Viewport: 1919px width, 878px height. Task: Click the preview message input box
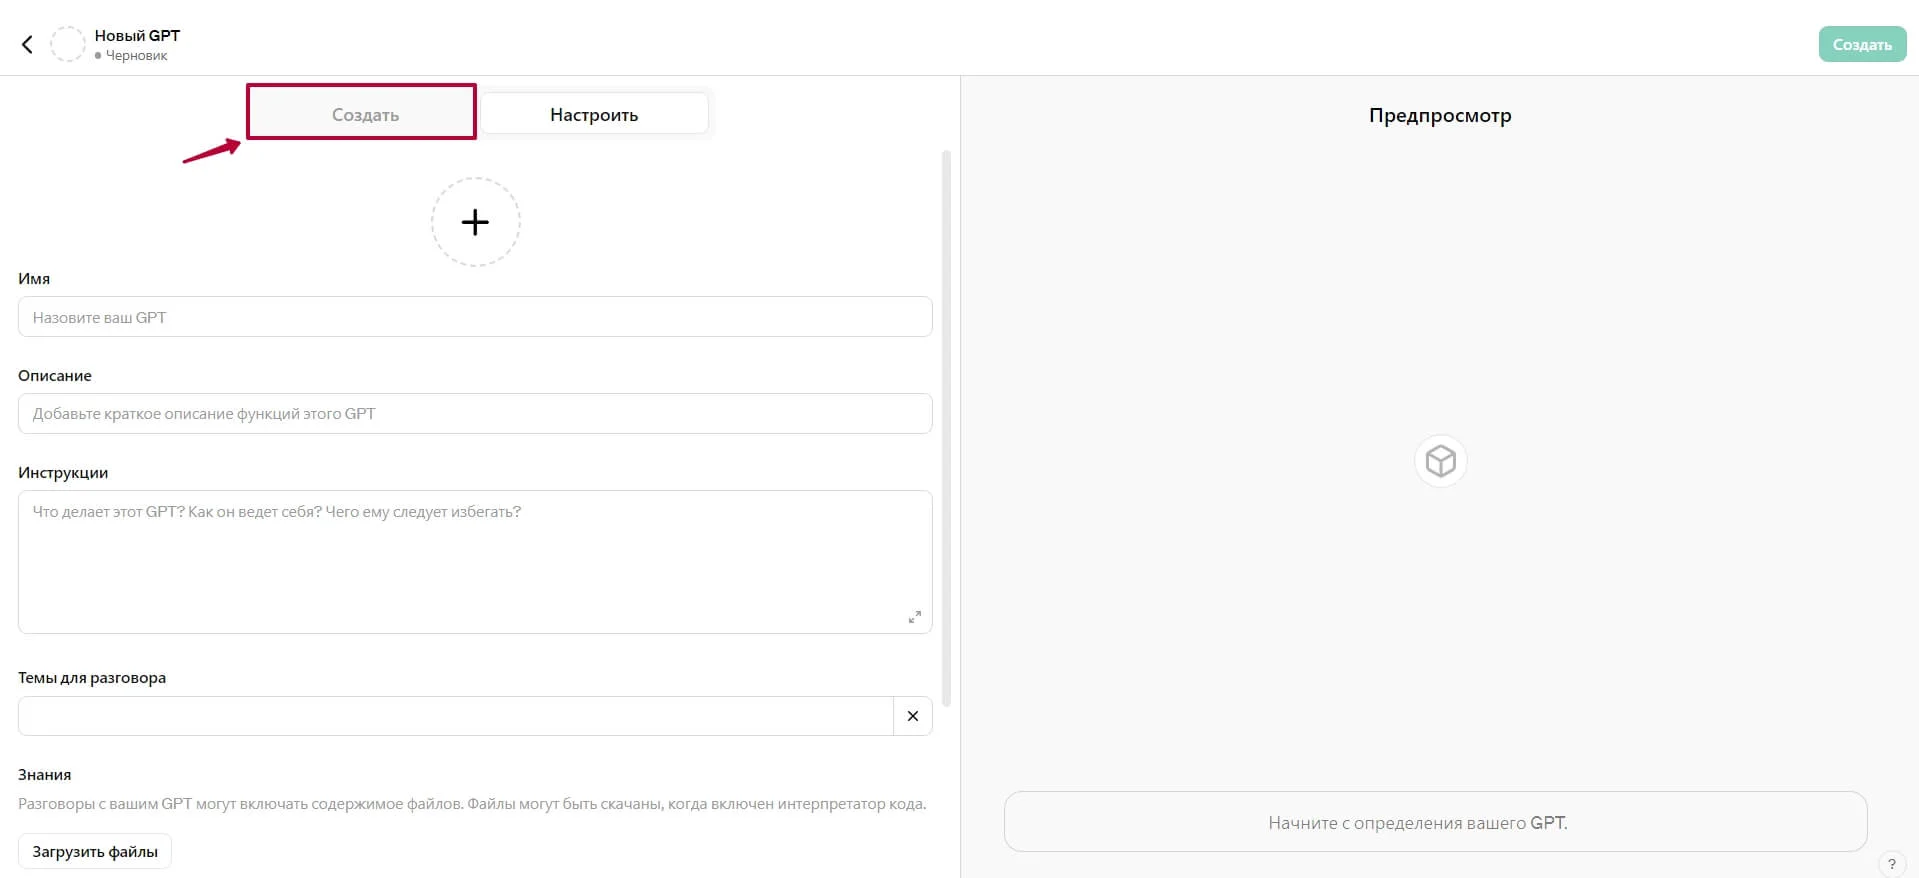(x=1435, y=822)
